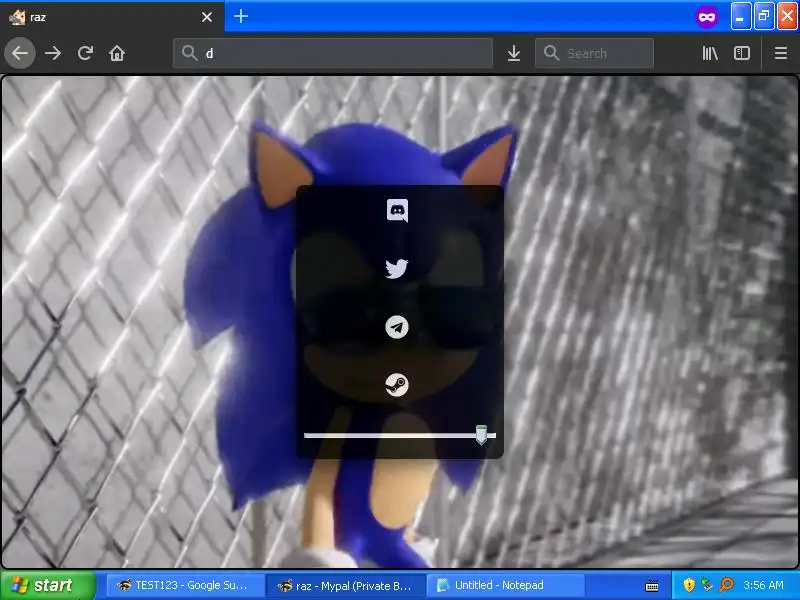800x600 pixels.
Task: Click the address bar containing 'd'
Action: pos(333,53)
